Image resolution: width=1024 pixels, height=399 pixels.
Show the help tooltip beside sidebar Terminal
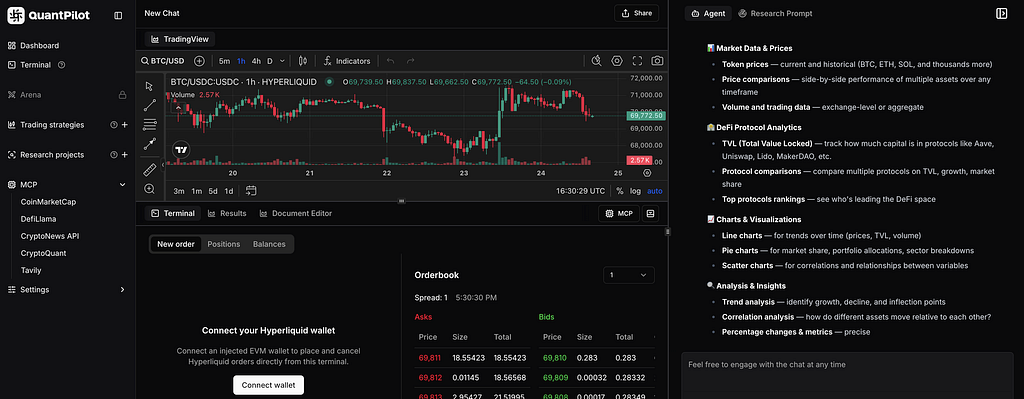coord(61,65)
